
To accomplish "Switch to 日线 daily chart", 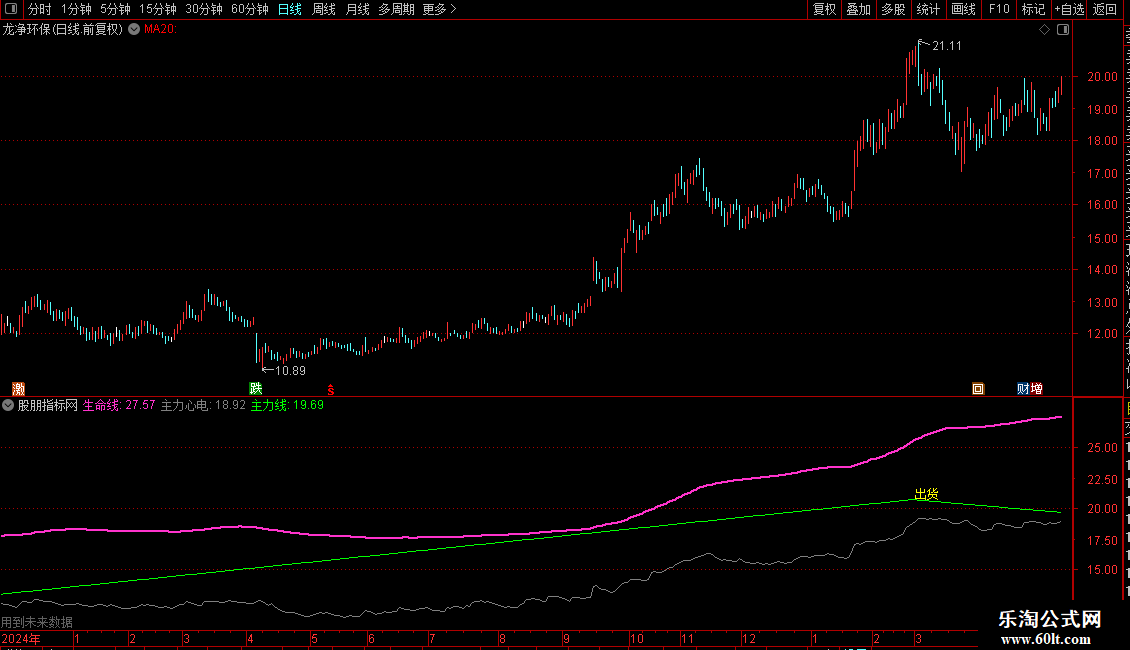I will click(290, 9).
